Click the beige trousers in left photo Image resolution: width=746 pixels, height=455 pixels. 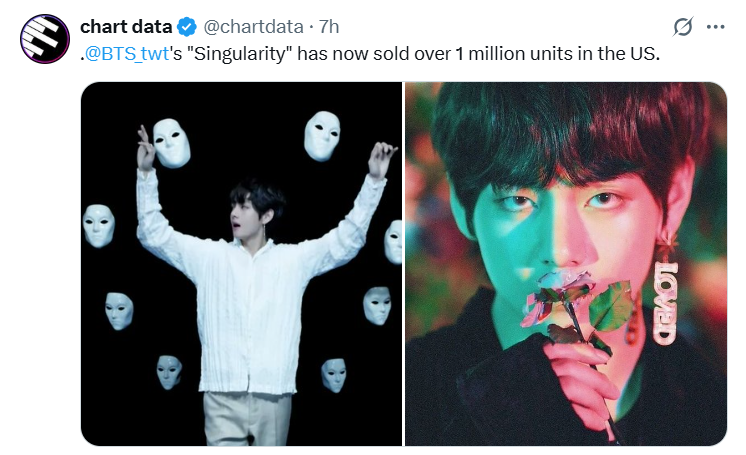pyautogui.click(x=247, y=419)
